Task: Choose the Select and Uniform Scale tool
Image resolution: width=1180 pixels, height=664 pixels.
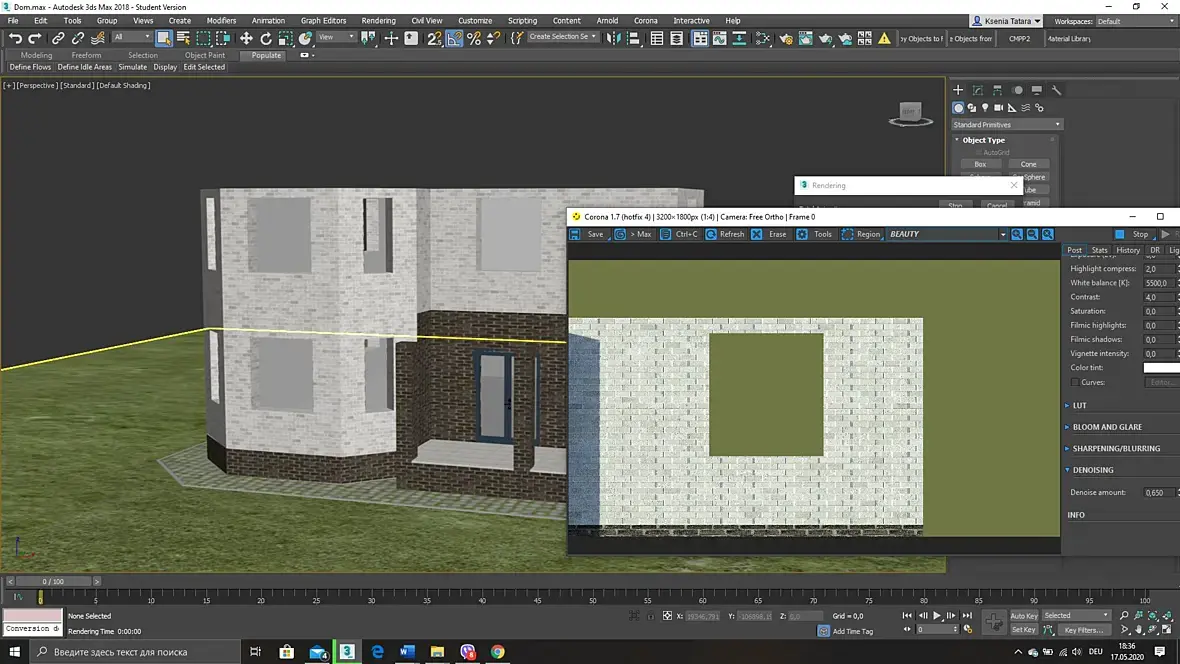Action: (x=285, y=38)
